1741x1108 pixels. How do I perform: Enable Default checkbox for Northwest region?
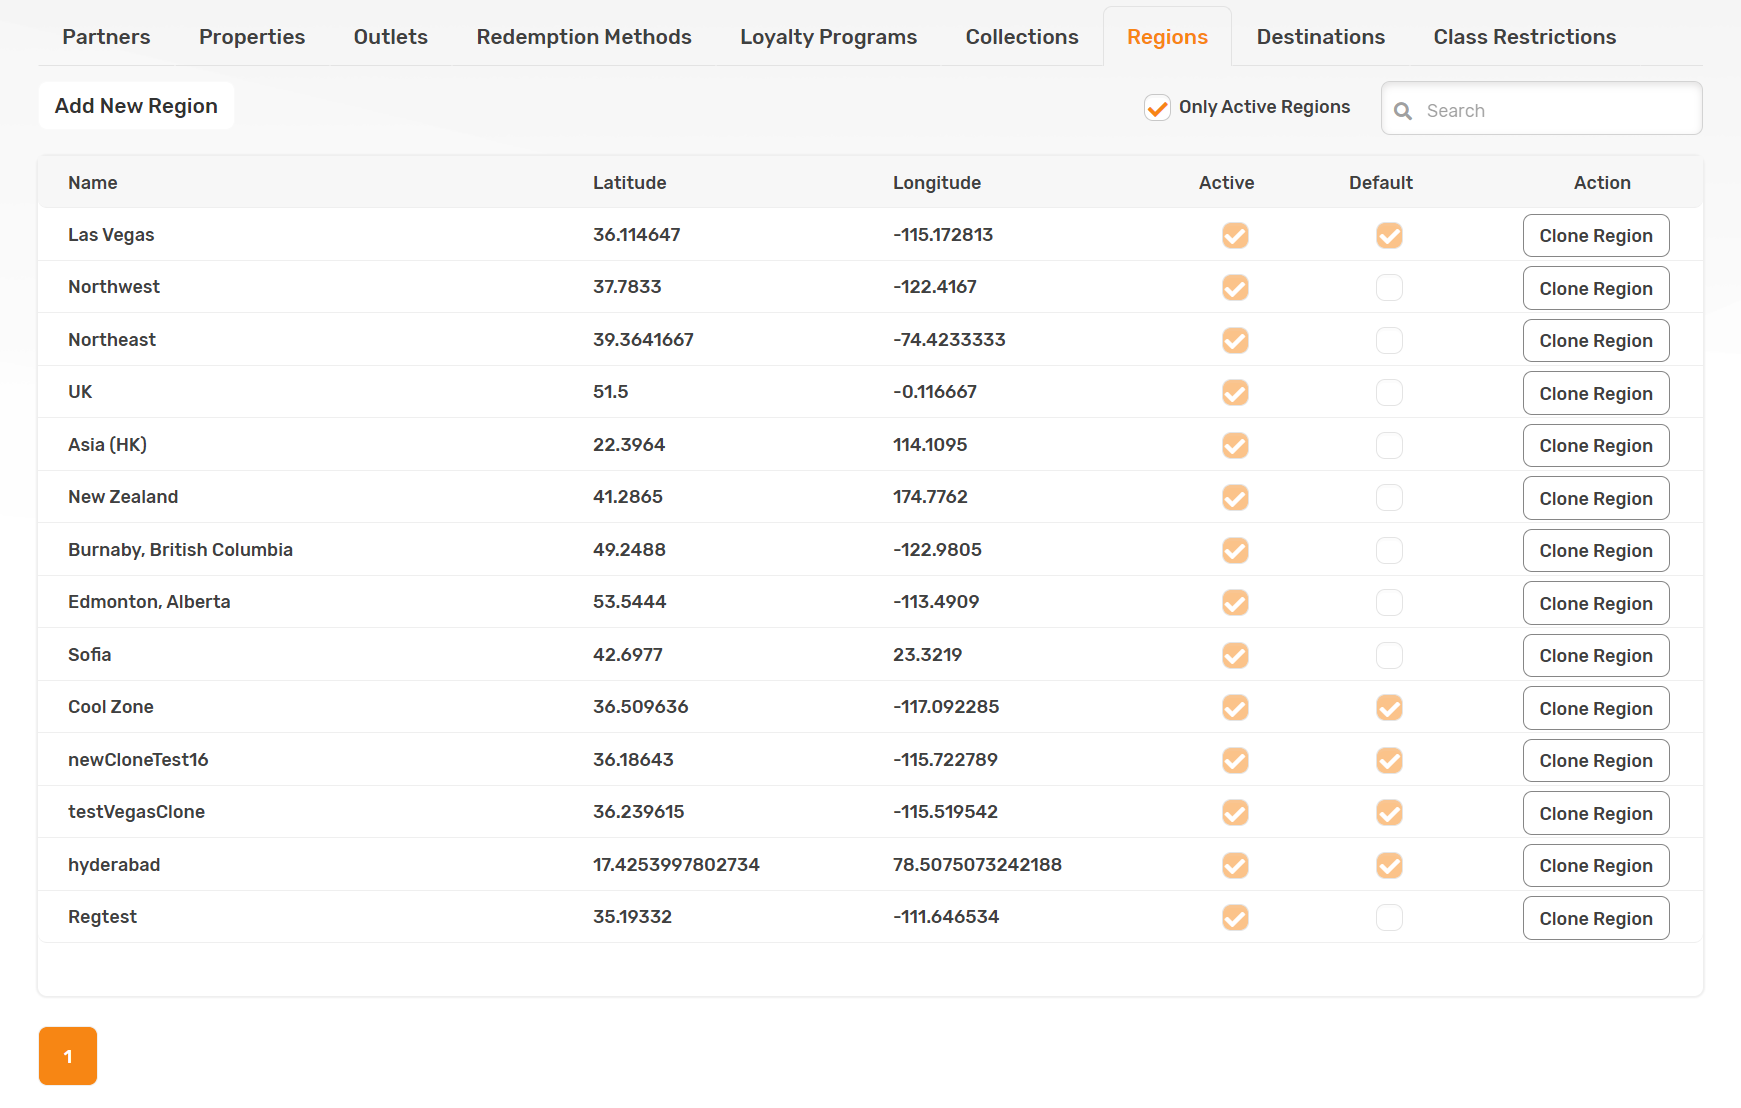coord(1389,288)
